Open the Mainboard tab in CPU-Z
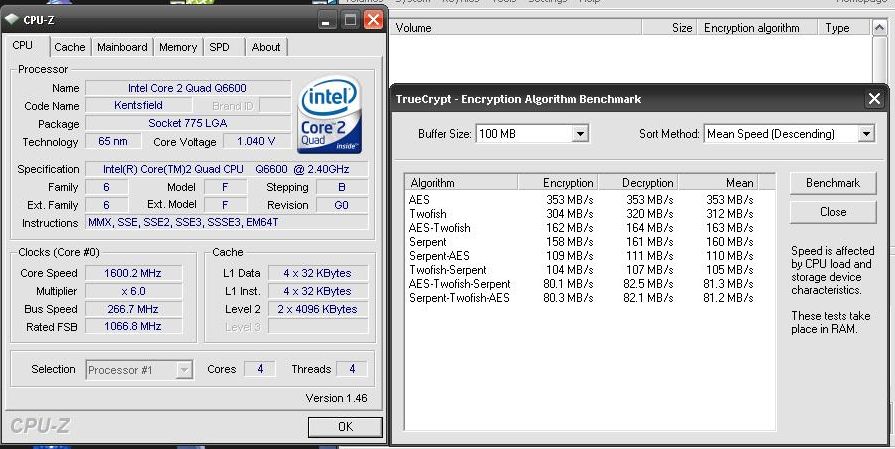Image resolution: width=895 pixels, height=449 pixels. click(122, 47)
